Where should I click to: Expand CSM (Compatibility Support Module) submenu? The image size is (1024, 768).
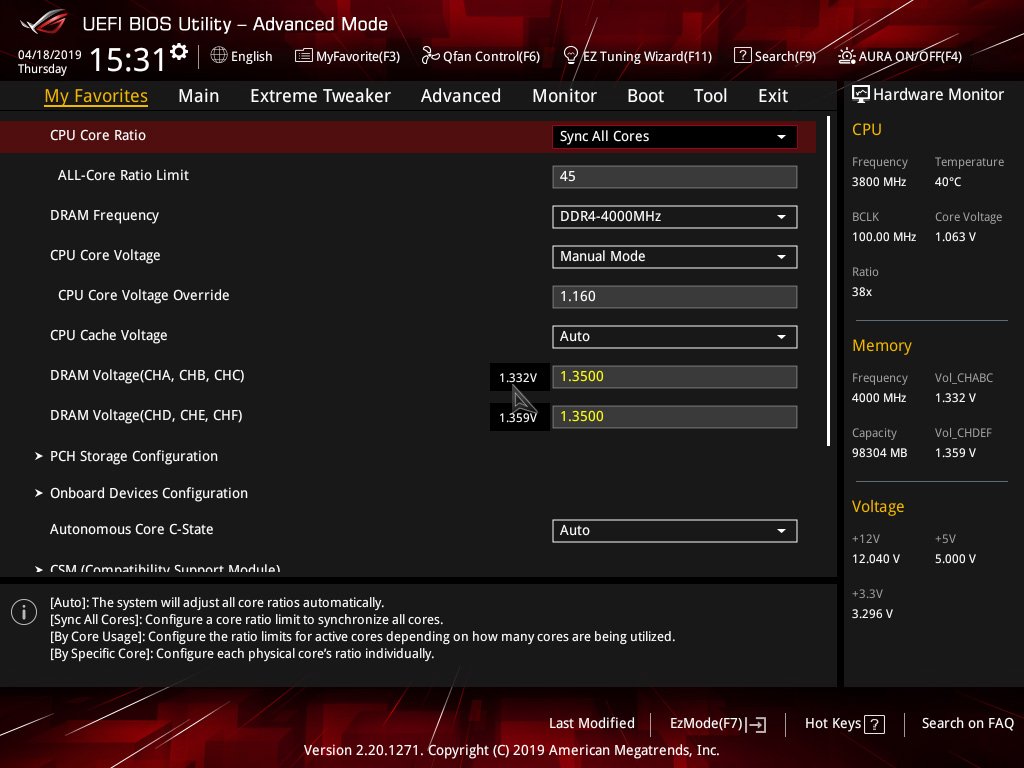[157, 569]
